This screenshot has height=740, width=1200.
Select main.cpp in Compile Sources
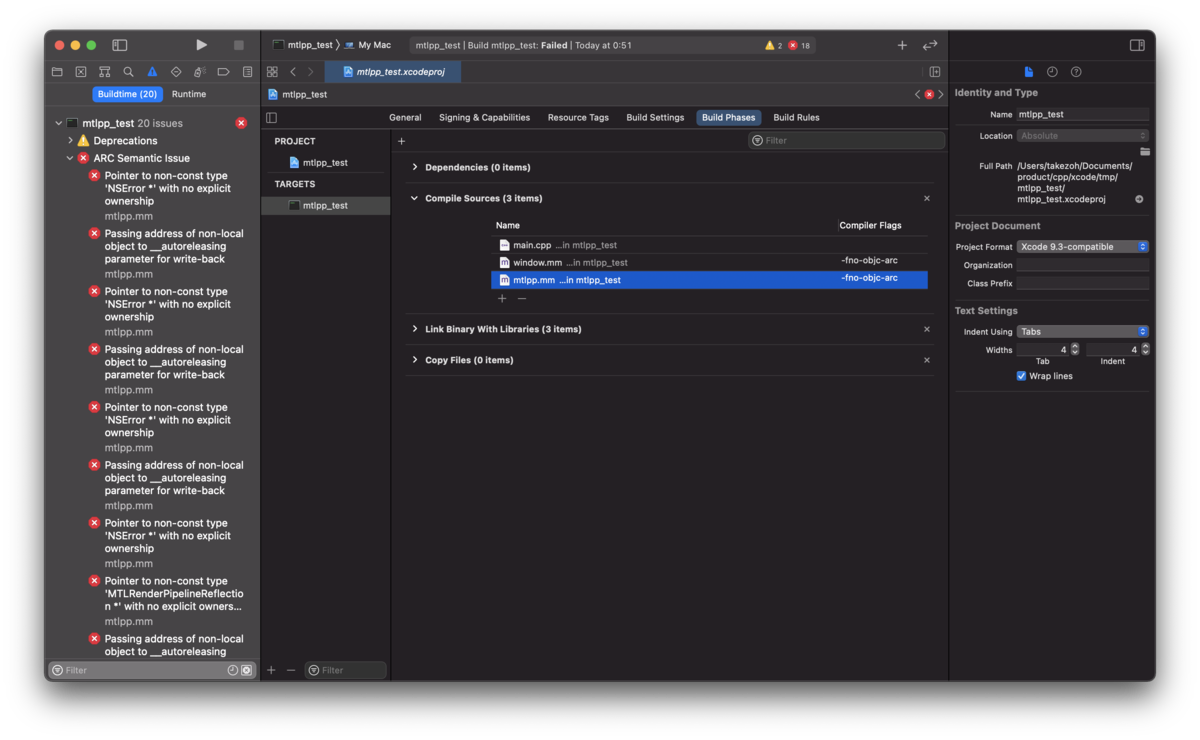(709, 245)
